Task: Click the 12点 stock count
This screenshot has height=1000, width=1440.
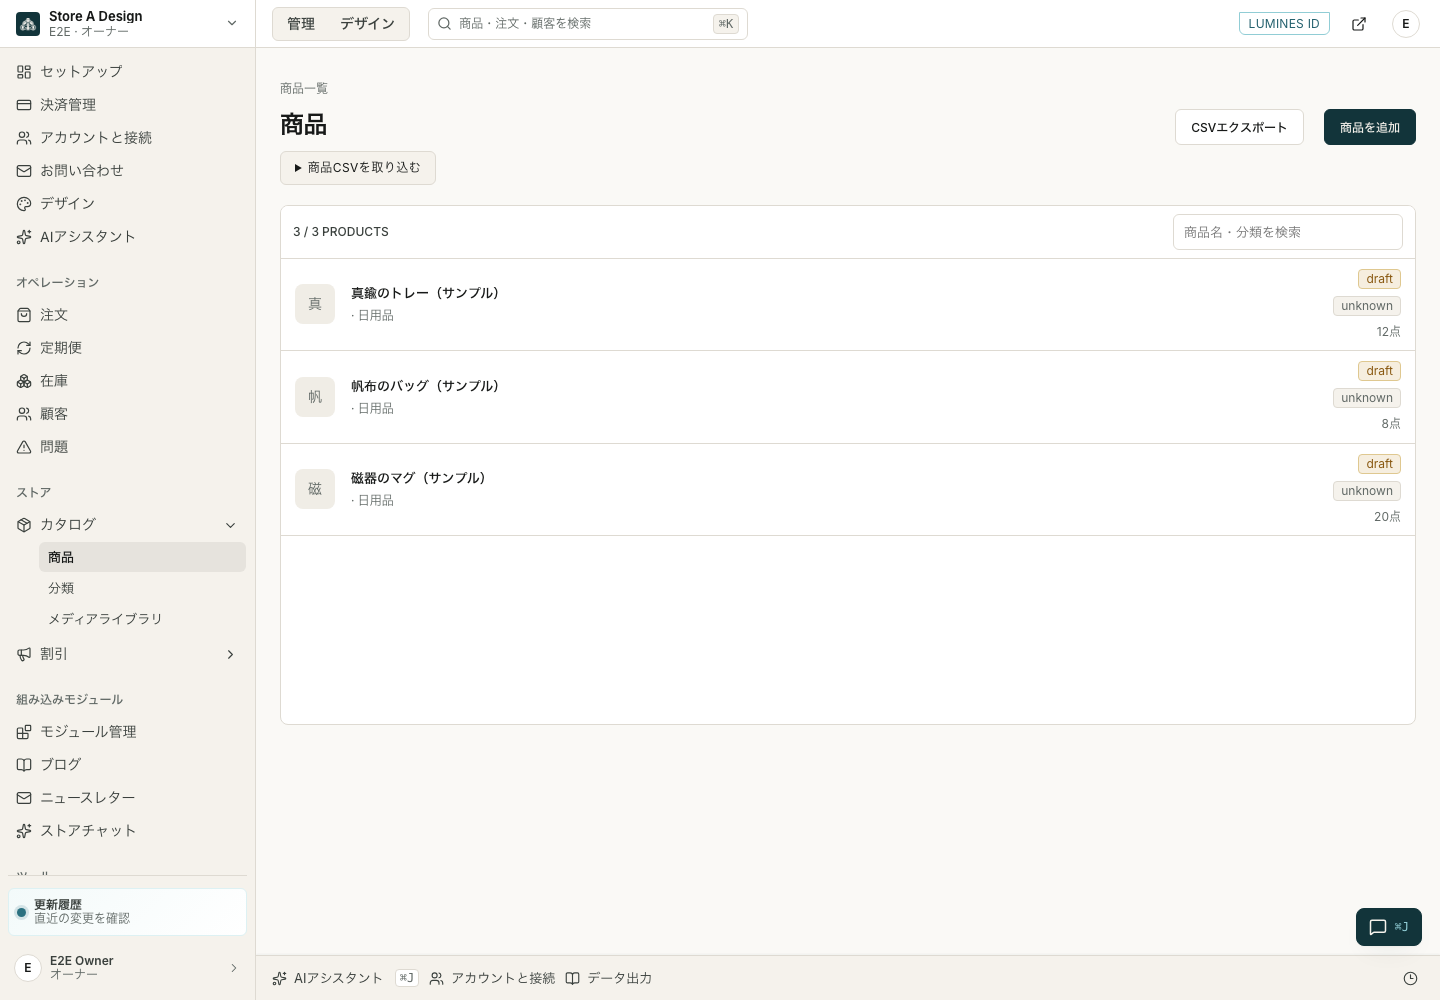Action: point(1388,332)
